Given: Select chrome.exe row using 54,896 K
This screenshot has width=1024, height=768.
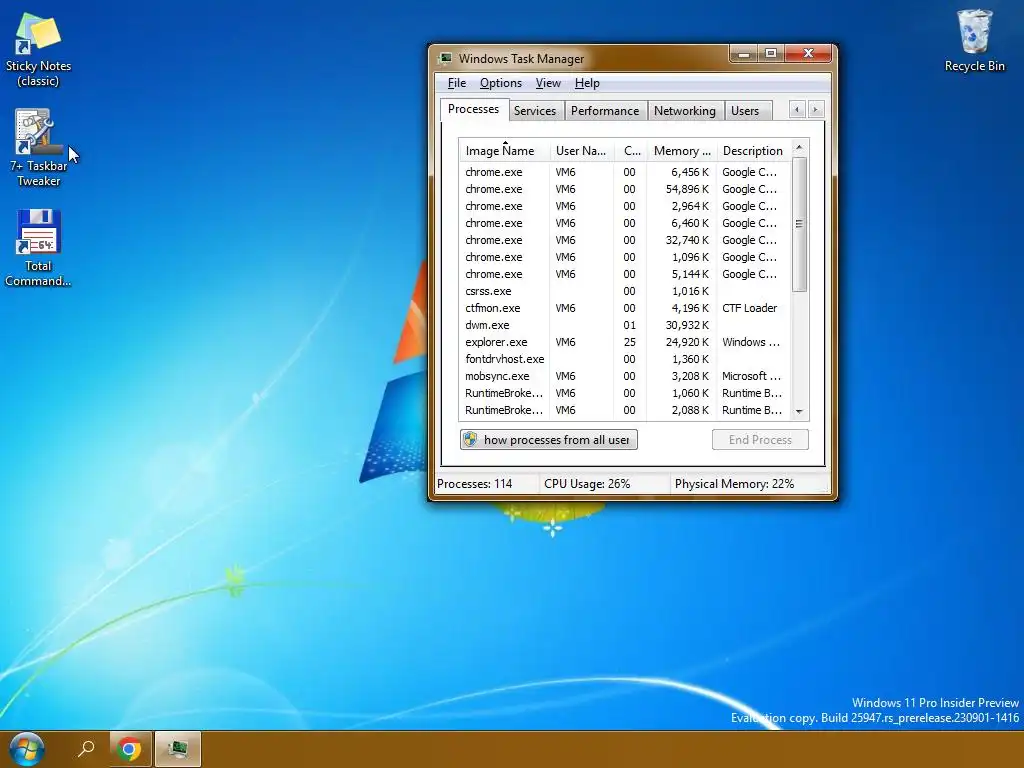Looking at the screenshot, I should 624,189.
